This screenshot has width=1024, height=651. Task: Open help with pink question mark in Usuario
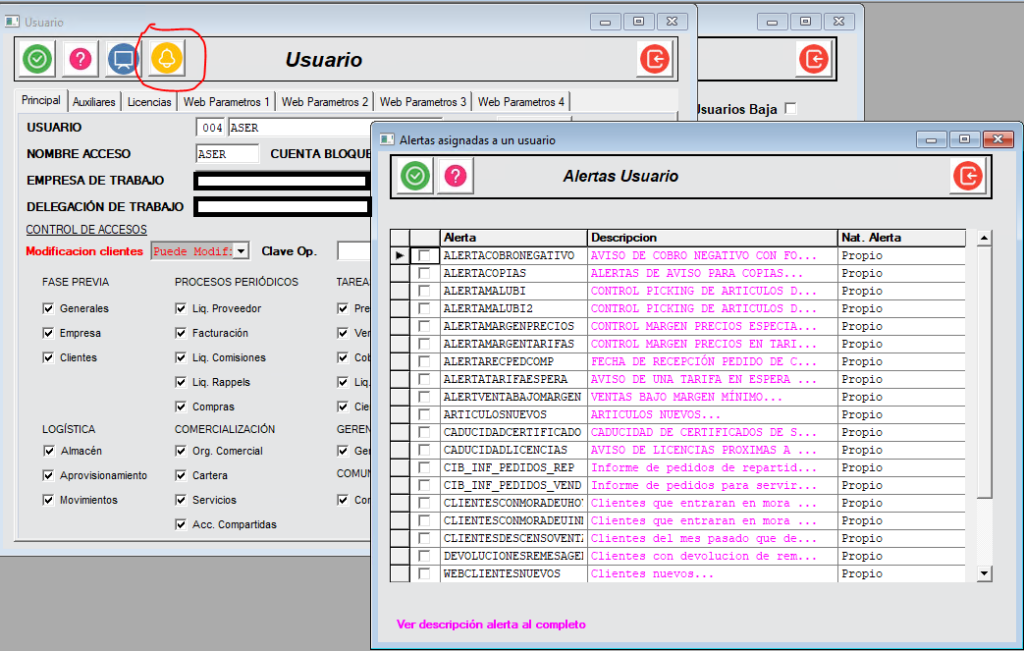point(80,60)
